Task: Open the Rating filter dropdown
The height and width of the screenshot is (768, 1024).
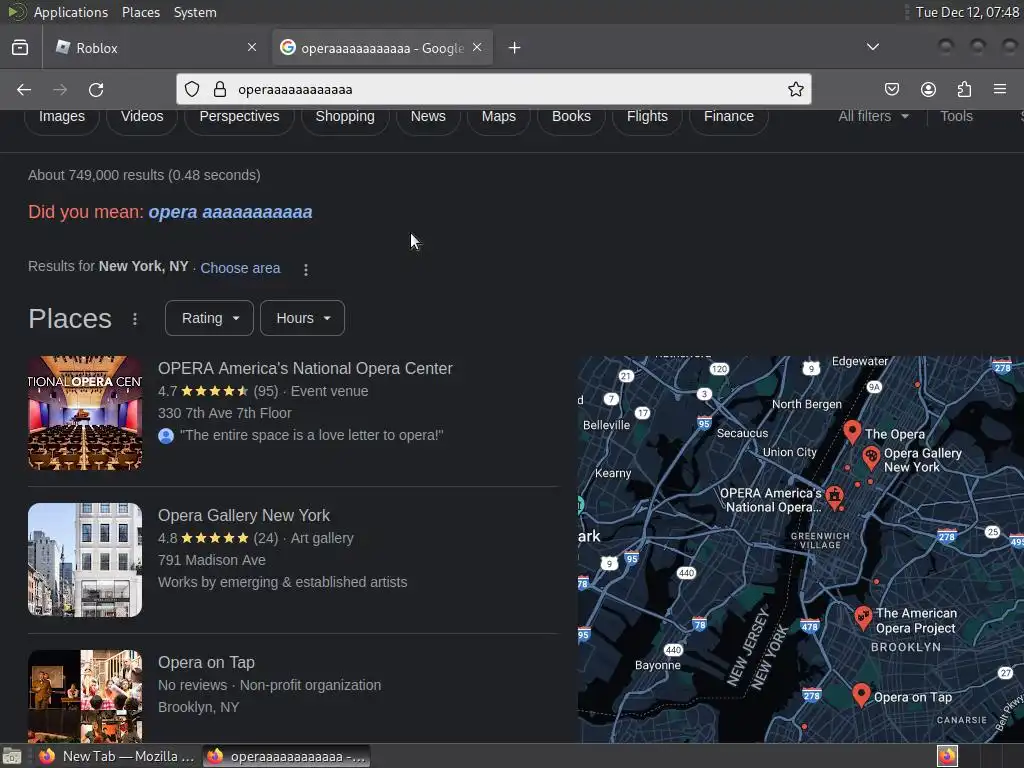Action: click(x=209, y=318)
